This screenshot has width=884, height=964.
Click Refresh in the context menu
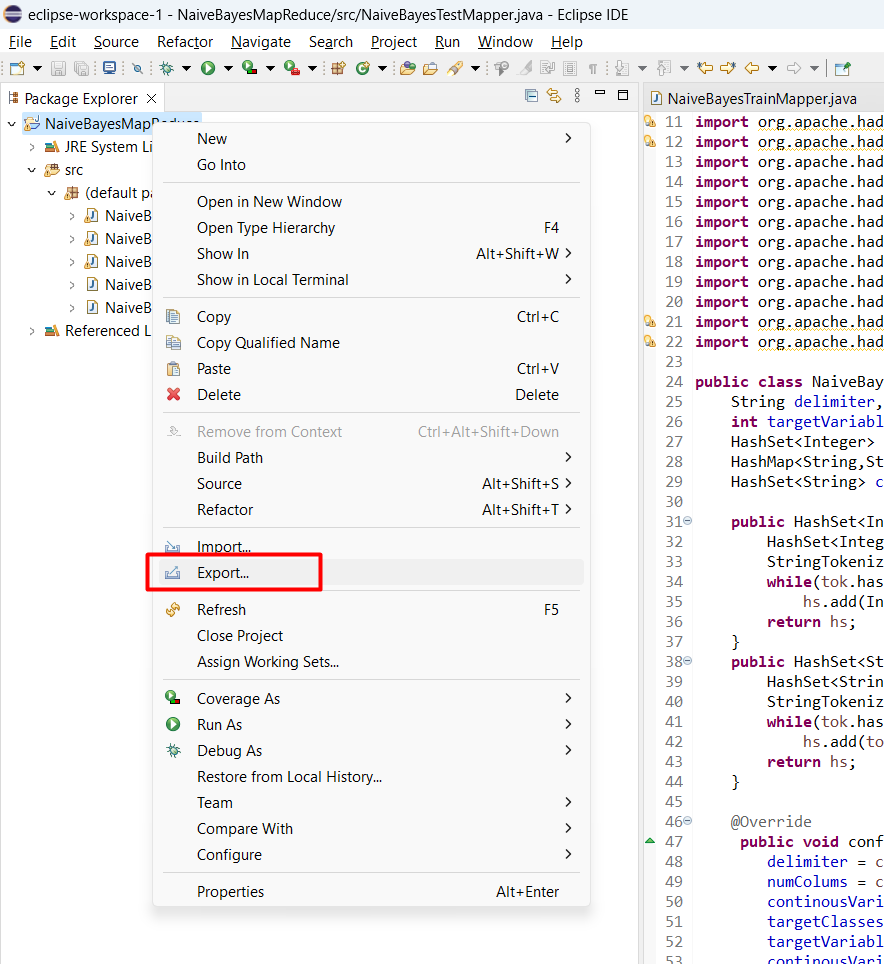pyautogui.click(x=221, y=610)
